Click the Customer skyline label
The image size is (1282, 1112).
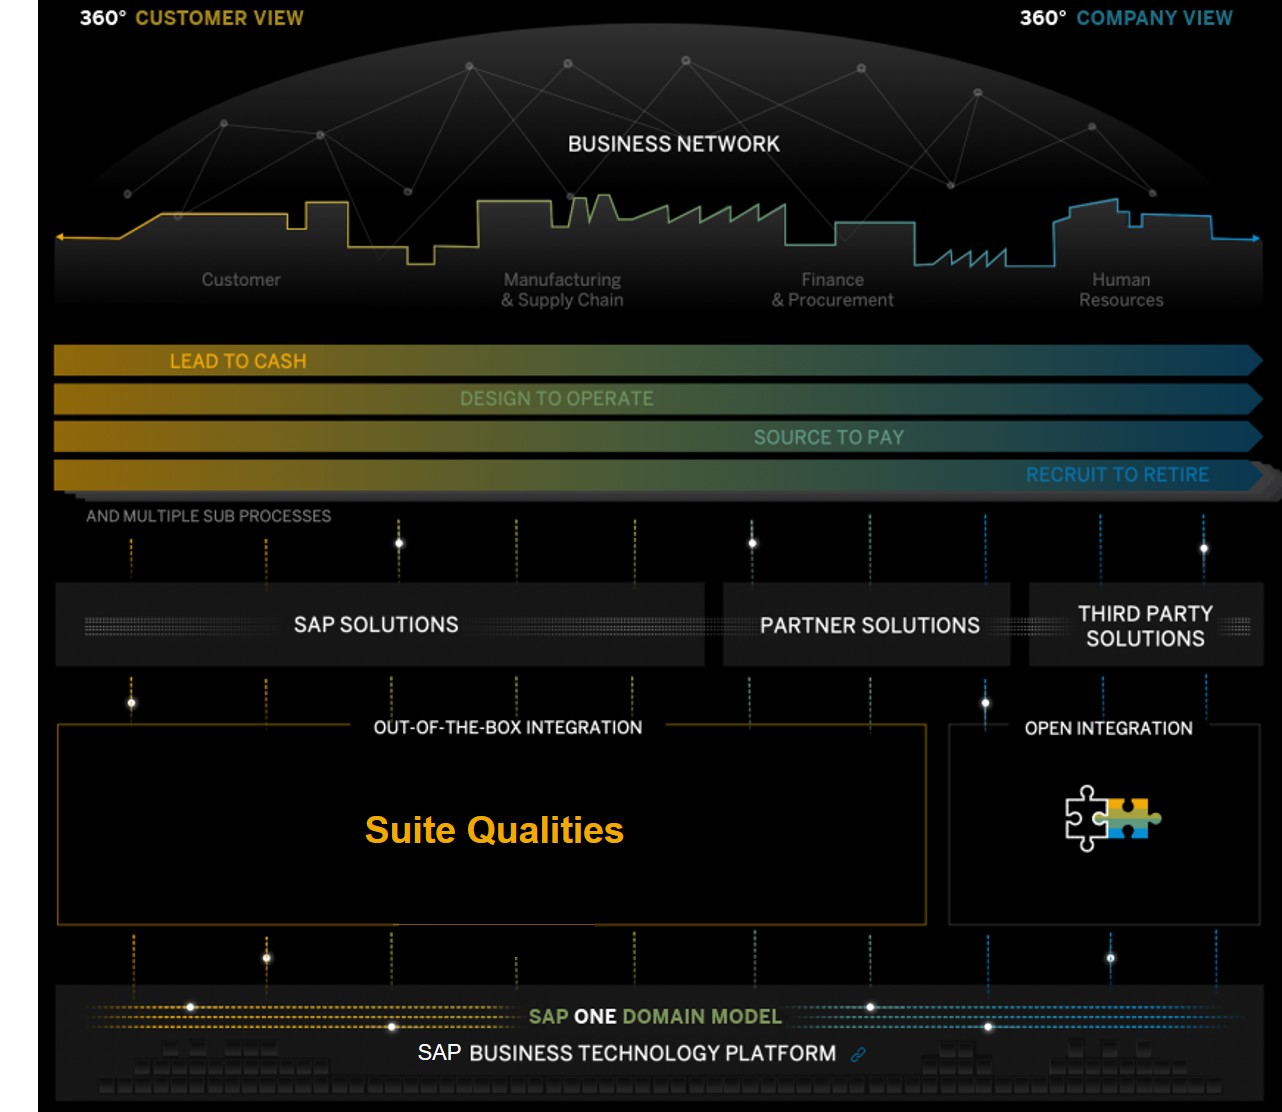tap(241, 280)
